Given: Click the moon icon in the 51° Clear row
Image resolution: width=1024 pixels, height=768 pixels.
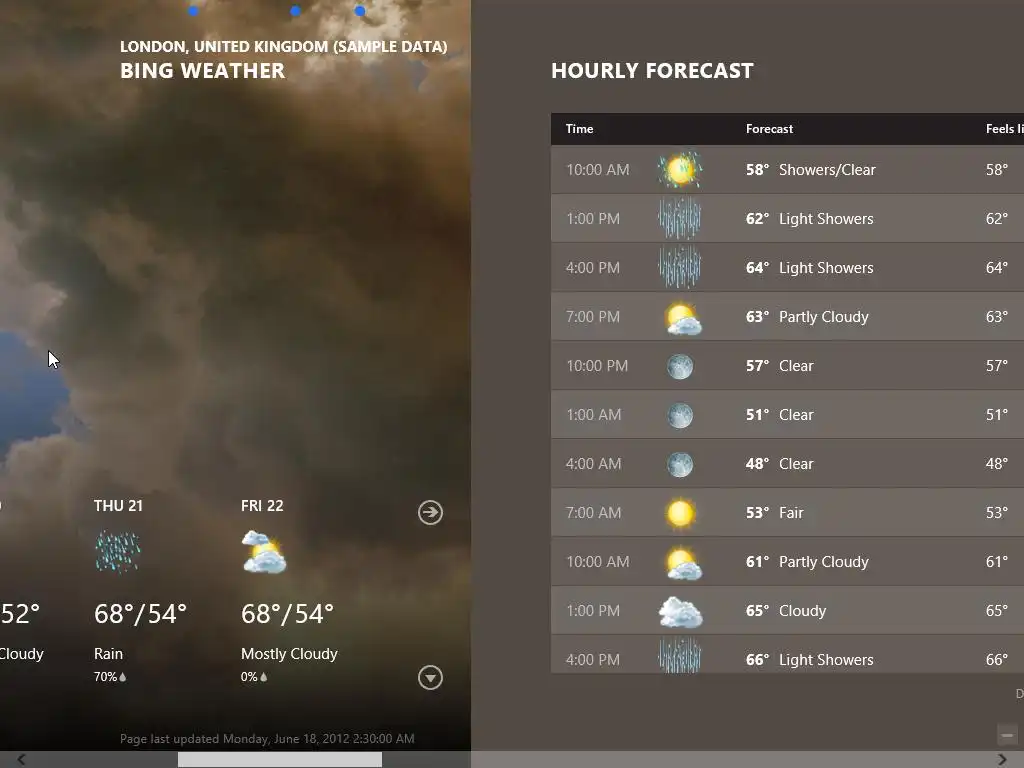Looking at the screenshot, I should click(x=680, y=415).
